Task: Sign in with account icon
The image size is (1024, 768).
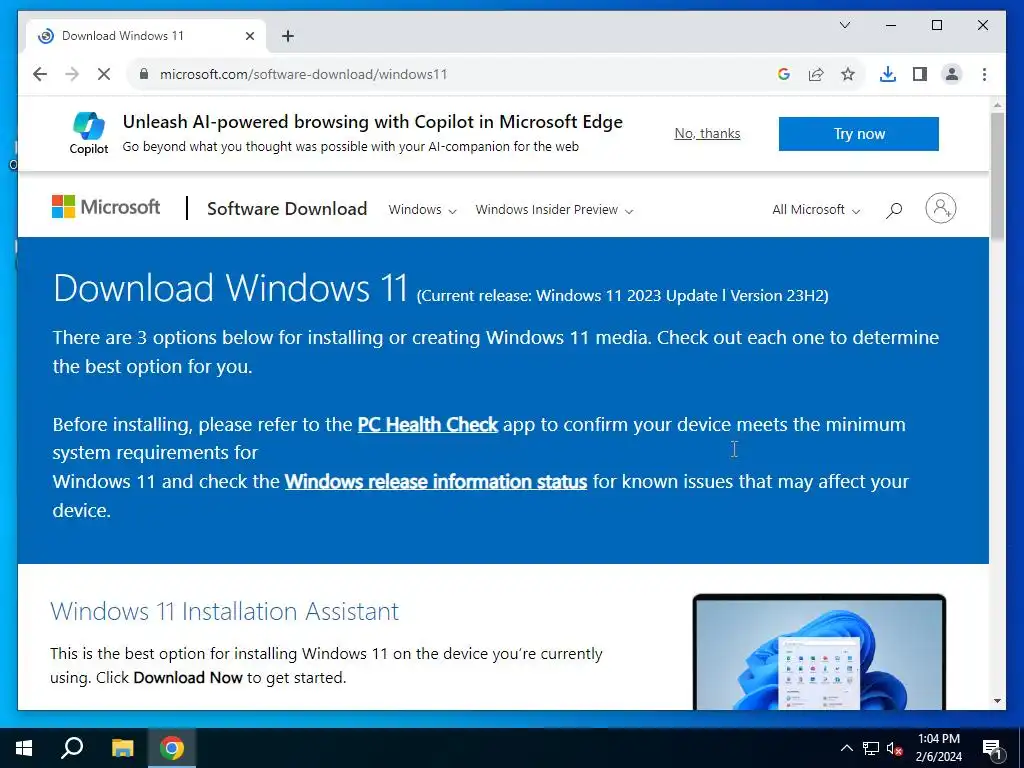Action: (940, 208)
